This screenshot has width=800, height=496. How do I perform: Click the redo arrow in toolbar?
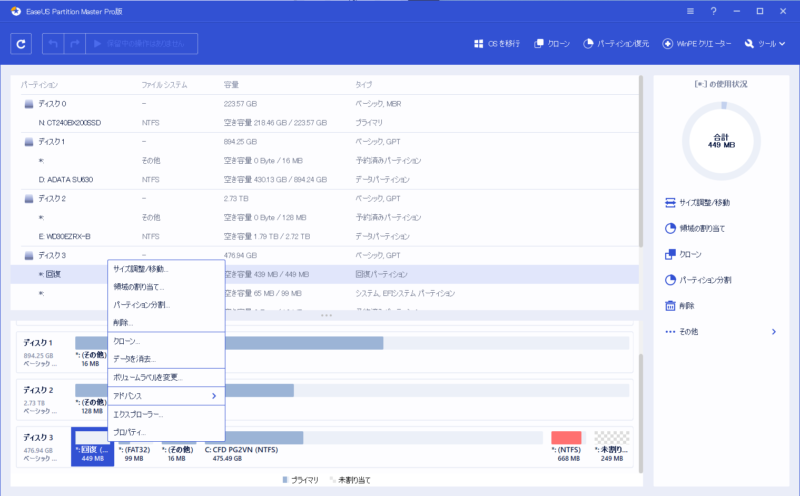[74, 44]
